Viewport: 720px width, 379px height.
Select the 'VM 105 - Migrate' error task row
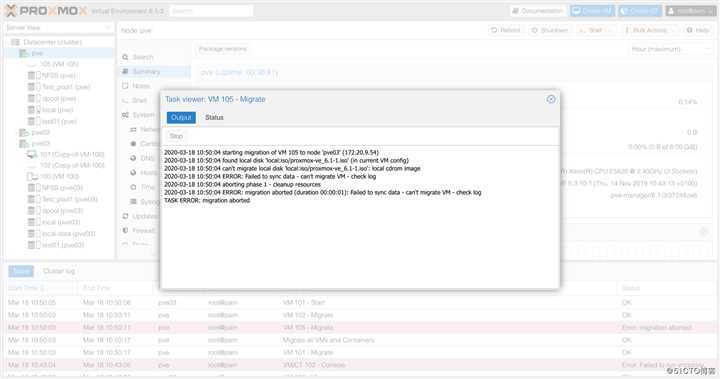(360, 328)
